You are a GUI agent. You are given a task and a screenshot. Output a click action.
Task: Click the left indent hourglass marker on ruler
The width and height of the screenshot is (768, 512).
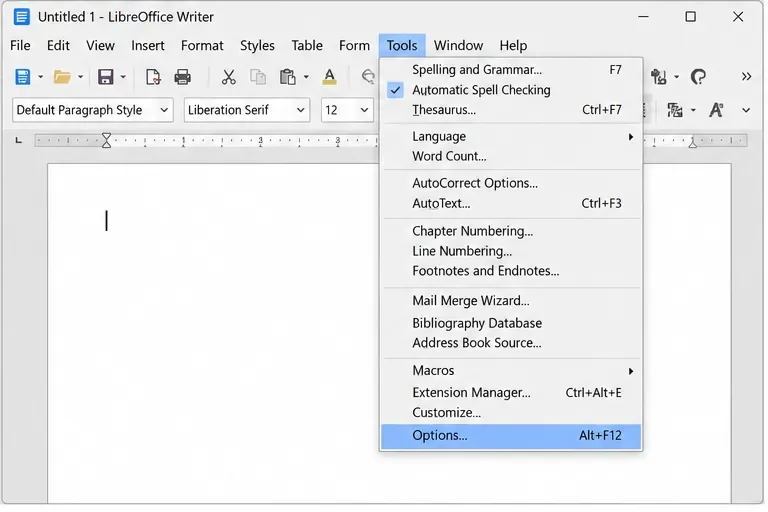pyautogui.click(x=106, y=141)
